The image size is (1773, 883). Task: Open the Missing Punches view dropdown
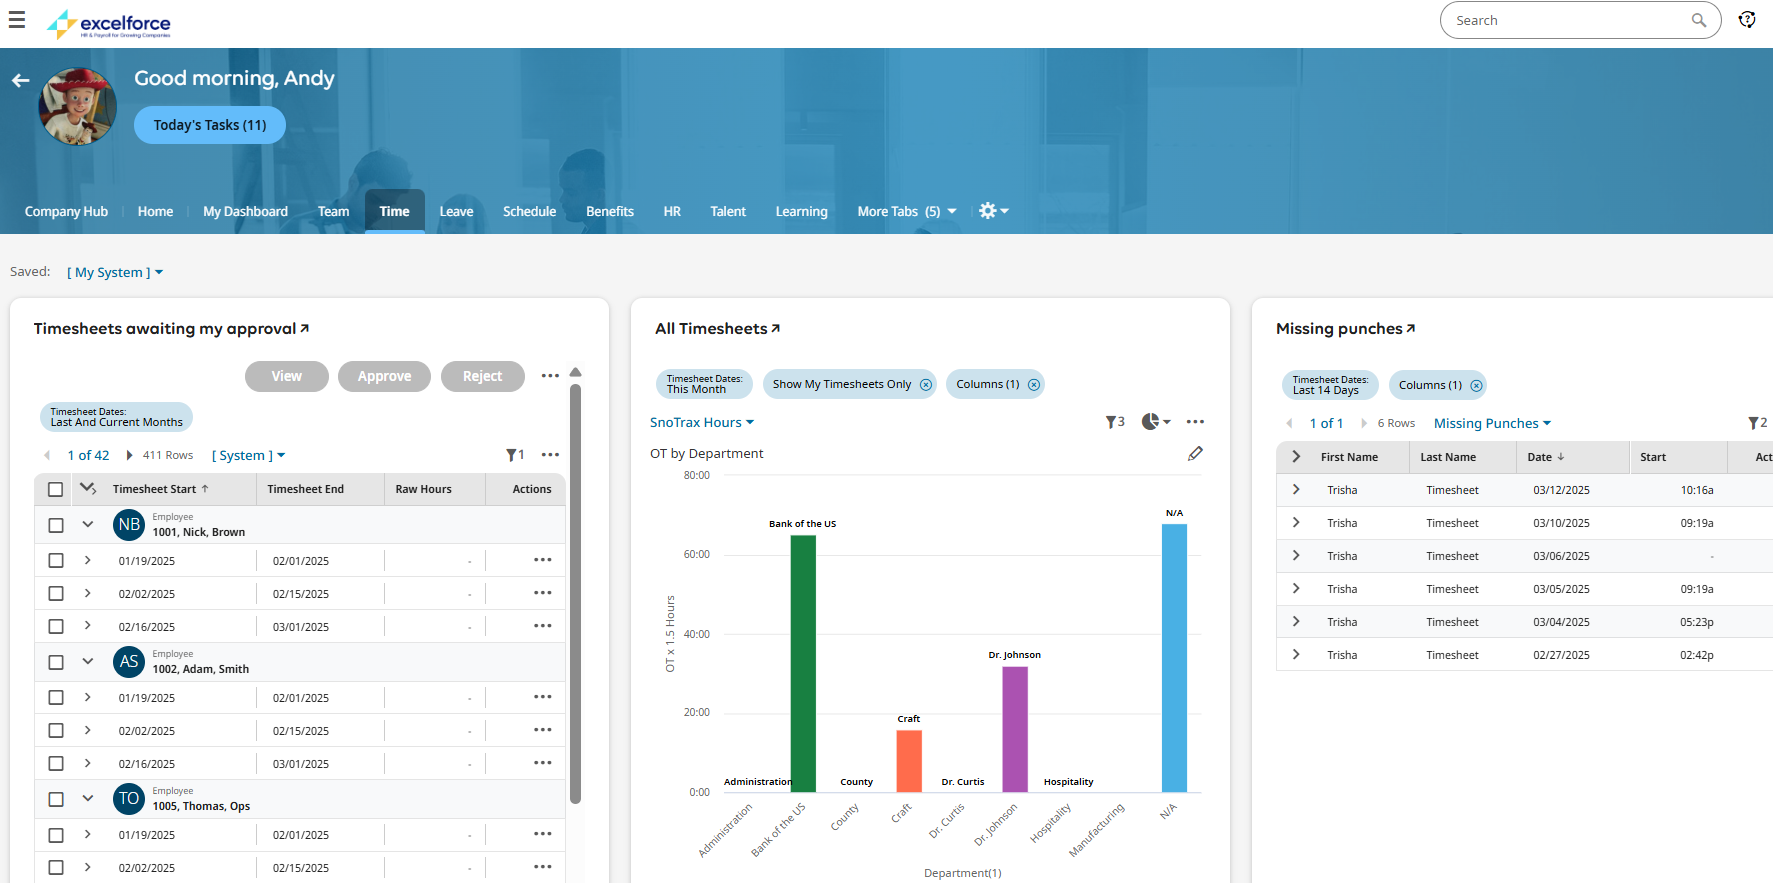tap(1493, 423)
